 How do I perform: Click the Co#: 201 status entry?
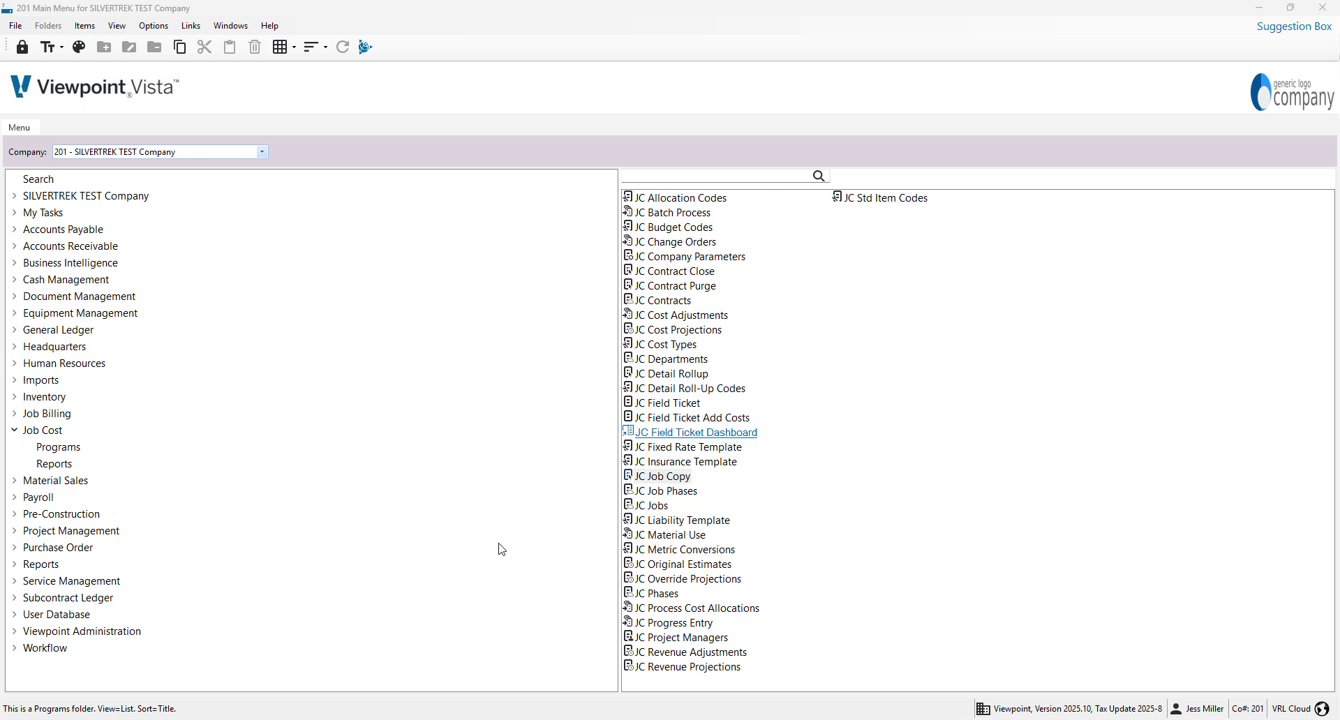coord(1248,709)
